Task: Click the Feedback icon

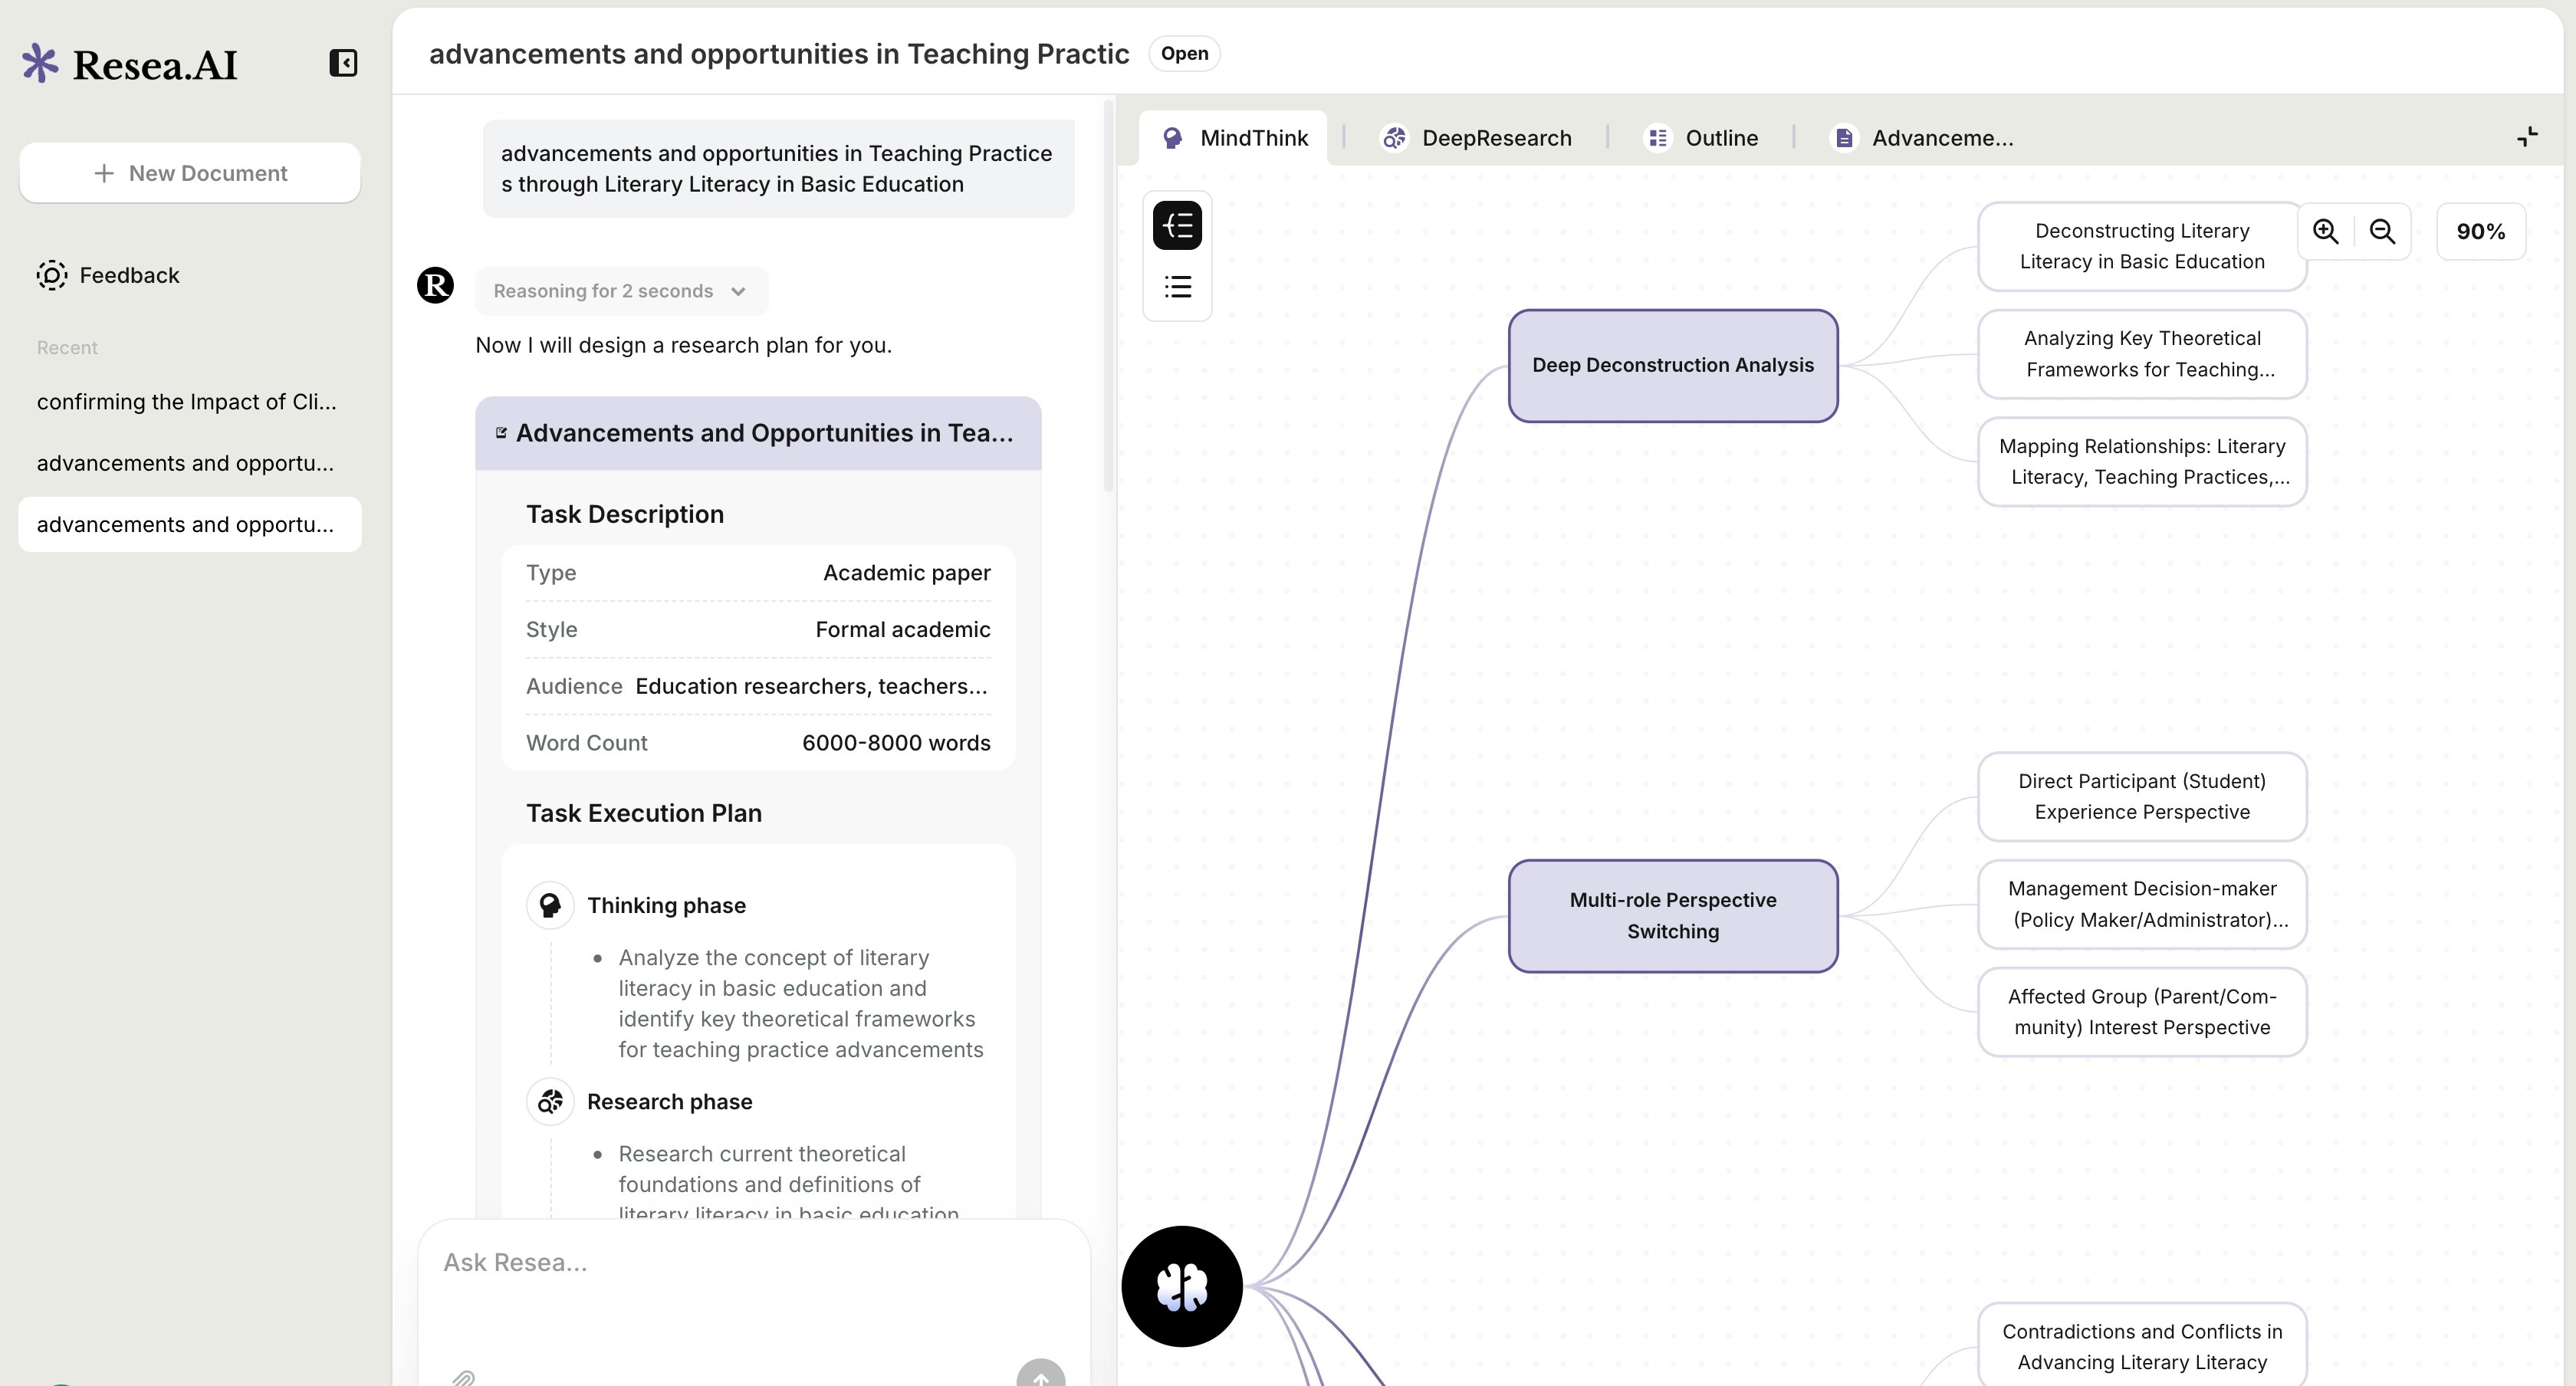Action: tap(52, 275)
